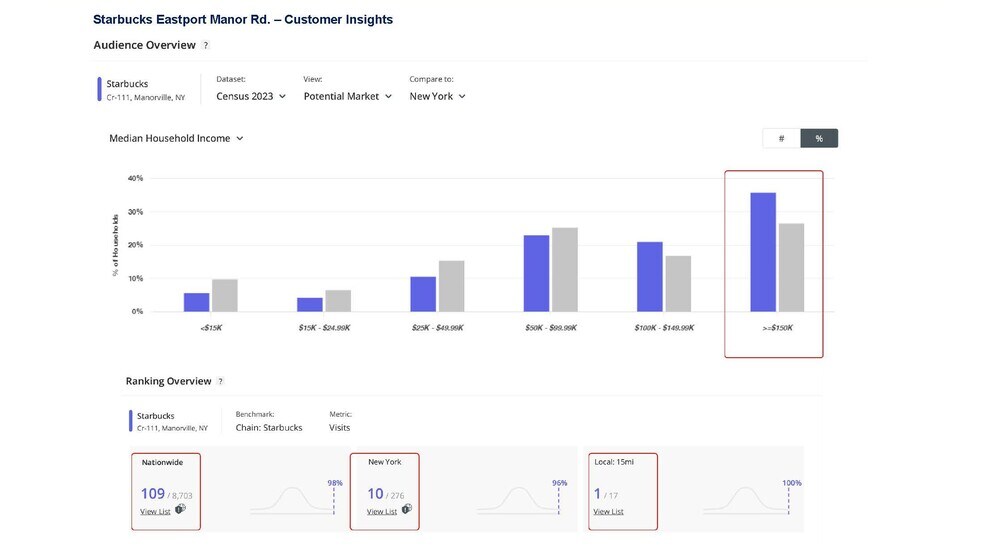Click the Starbucks Manorville label in Audience Overview
Image resolution: width=984 pixels, height=549 pixels.
coord(146,90)
